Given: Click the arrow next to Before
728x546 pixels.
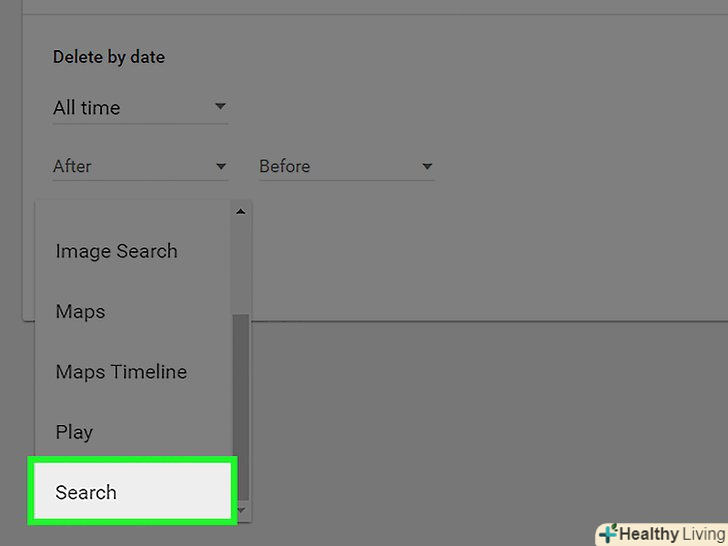Looking at the screenshot, I should click(427, 166).
